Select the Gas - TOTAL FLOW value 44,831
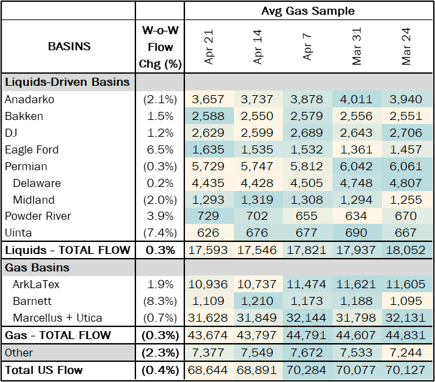Viewport: 435px width, 382px height. pos(406,335)
